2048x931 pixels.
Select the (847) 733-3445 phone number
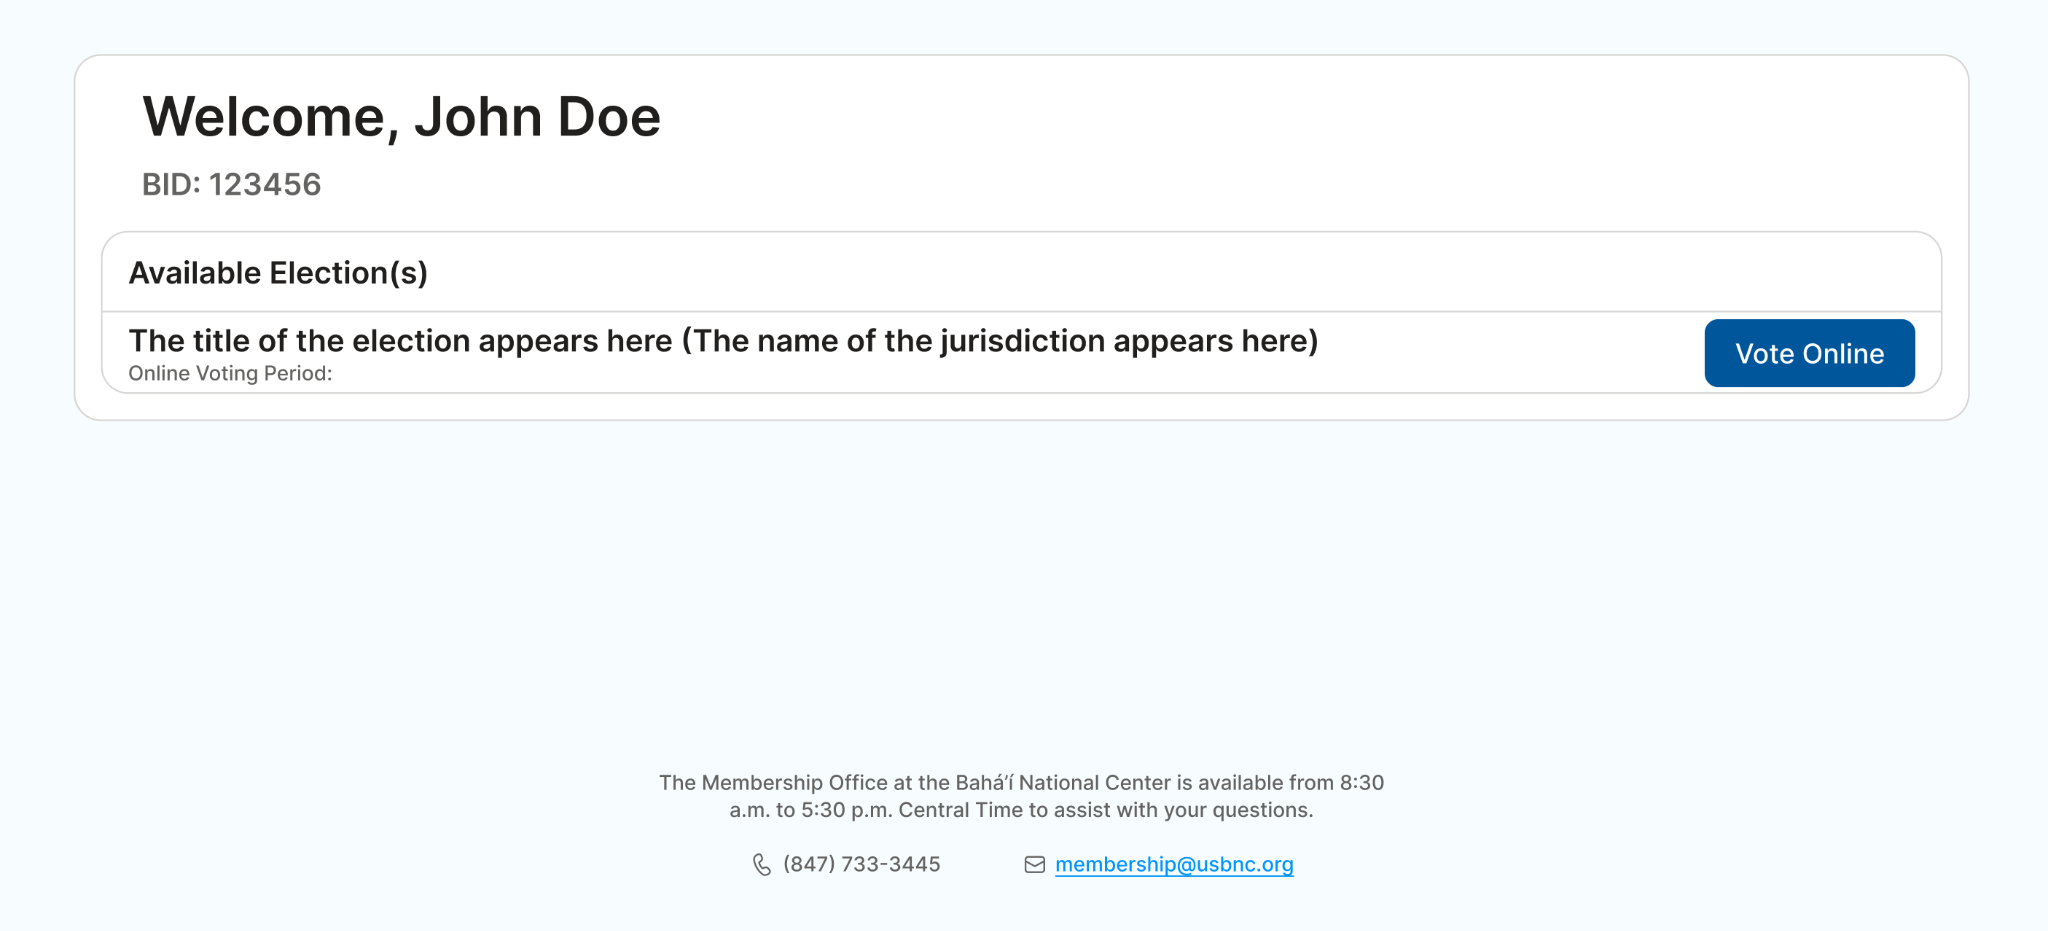click(861, 864)
